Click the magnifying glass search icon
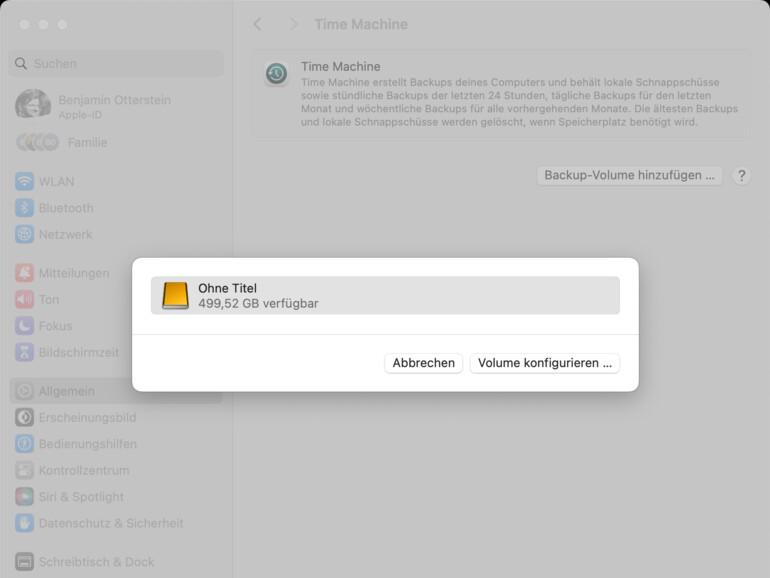This screenshot has height=578, width=770. [21, 63]
